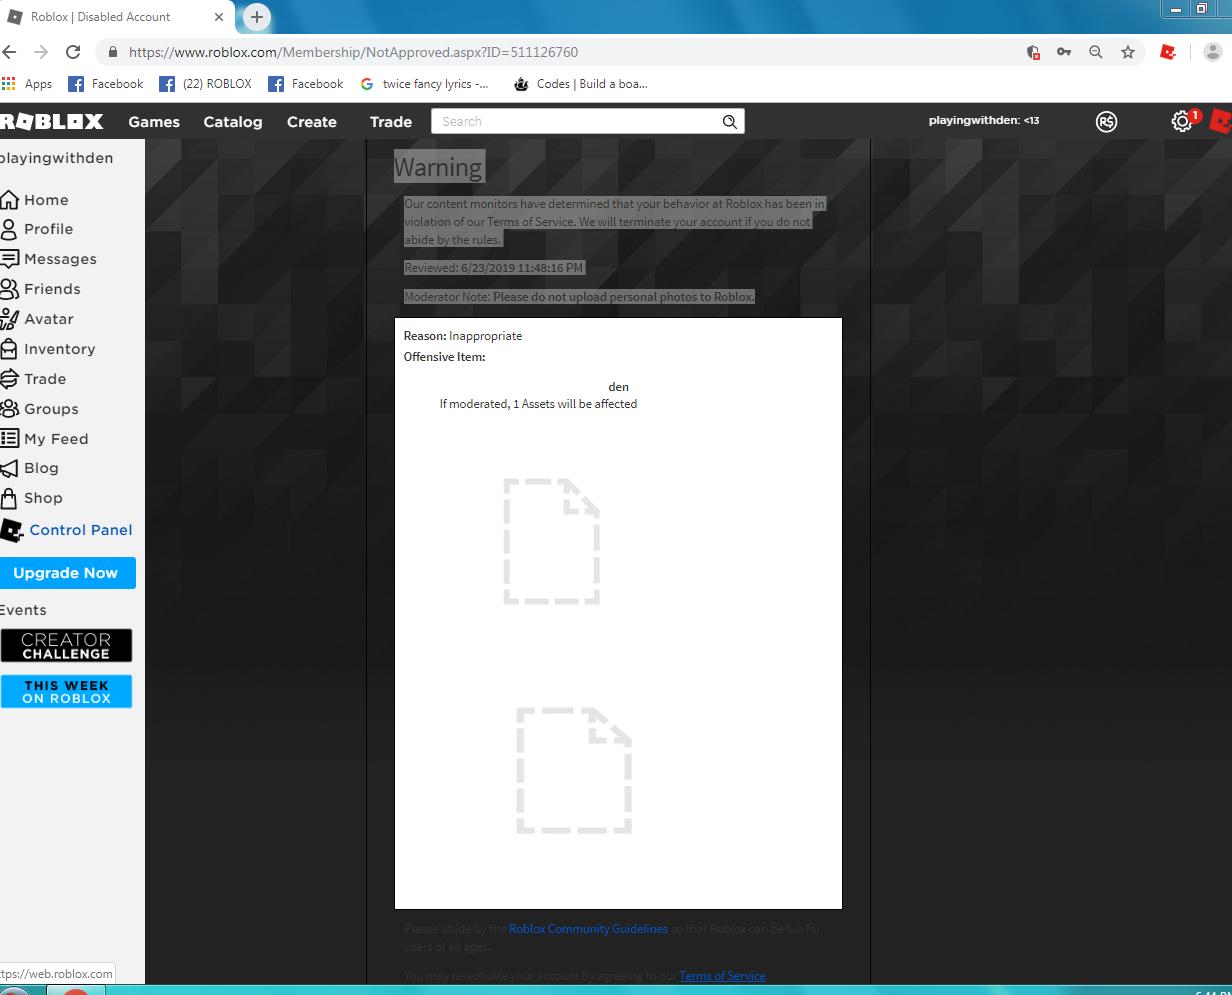Open Blog in the sidebar
Screen dimensions: 1232x995
click(x=31, y=468)
